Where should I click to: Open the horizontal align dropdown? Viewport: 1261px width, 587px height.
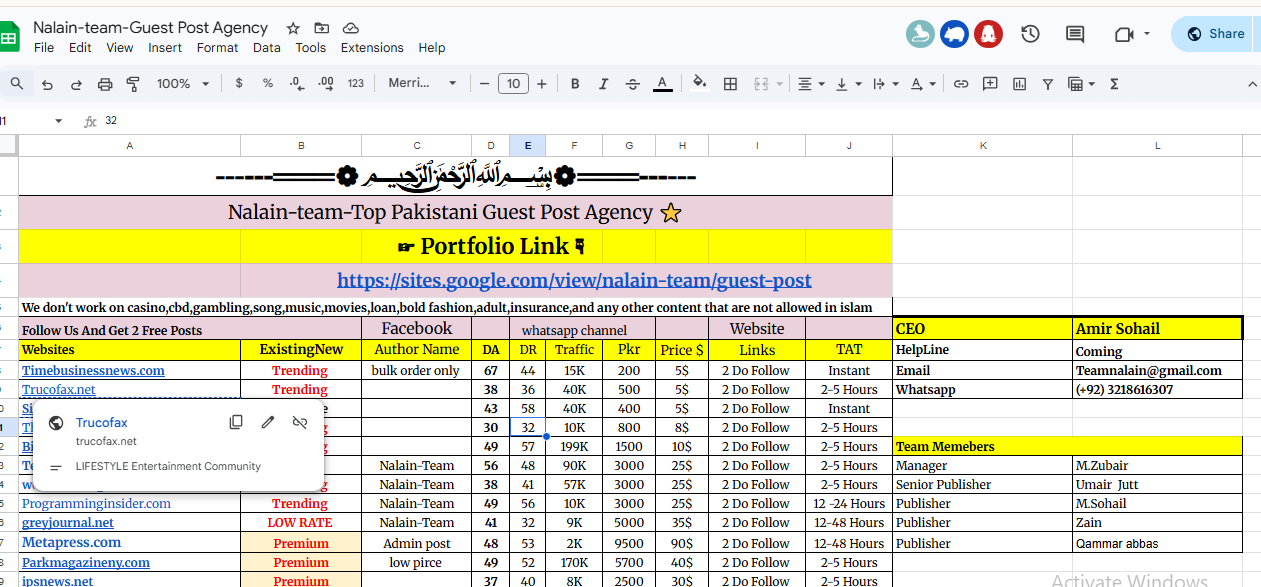pos(812,84)
